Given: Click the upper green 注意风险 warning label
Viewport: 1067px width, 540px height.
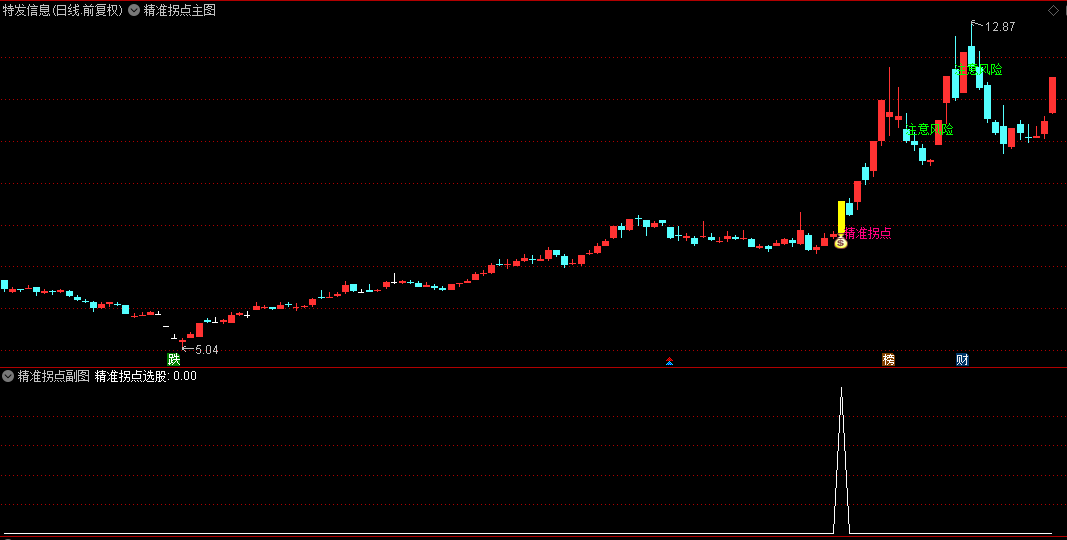Looking at the screenshot, I should click(x=979, y=69).
